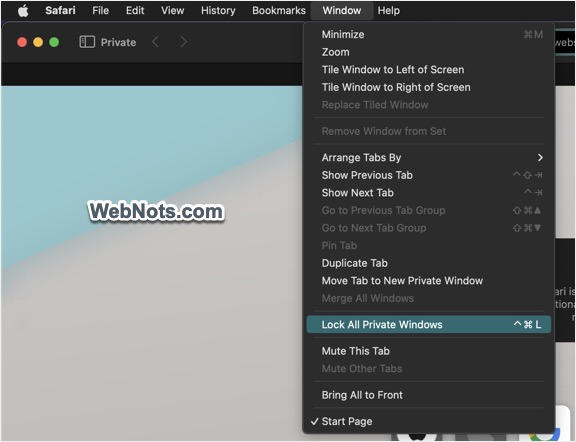This screenshot has height=442, width=576.
Task: Open the File menu
Action: click(100, 10)
